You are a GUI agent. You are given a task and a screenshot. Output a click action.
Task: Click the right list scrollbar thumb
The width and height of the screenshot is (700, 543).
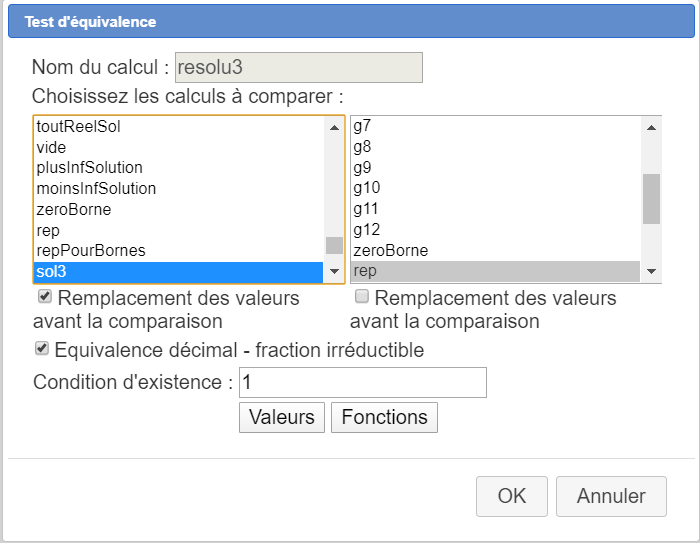(651, 198)
